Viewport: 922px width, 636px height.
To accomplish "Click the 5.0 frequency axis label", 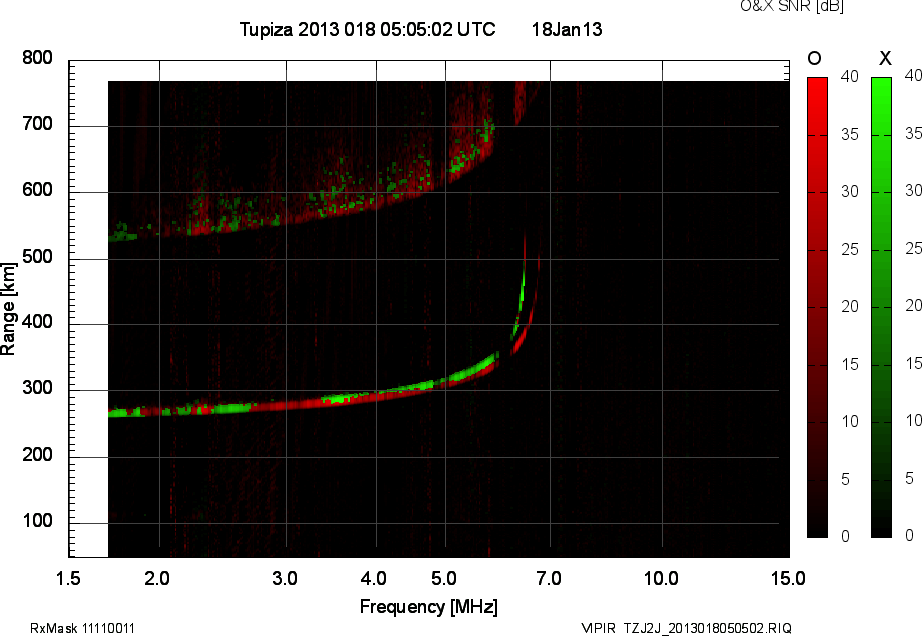I will point(444,579).
